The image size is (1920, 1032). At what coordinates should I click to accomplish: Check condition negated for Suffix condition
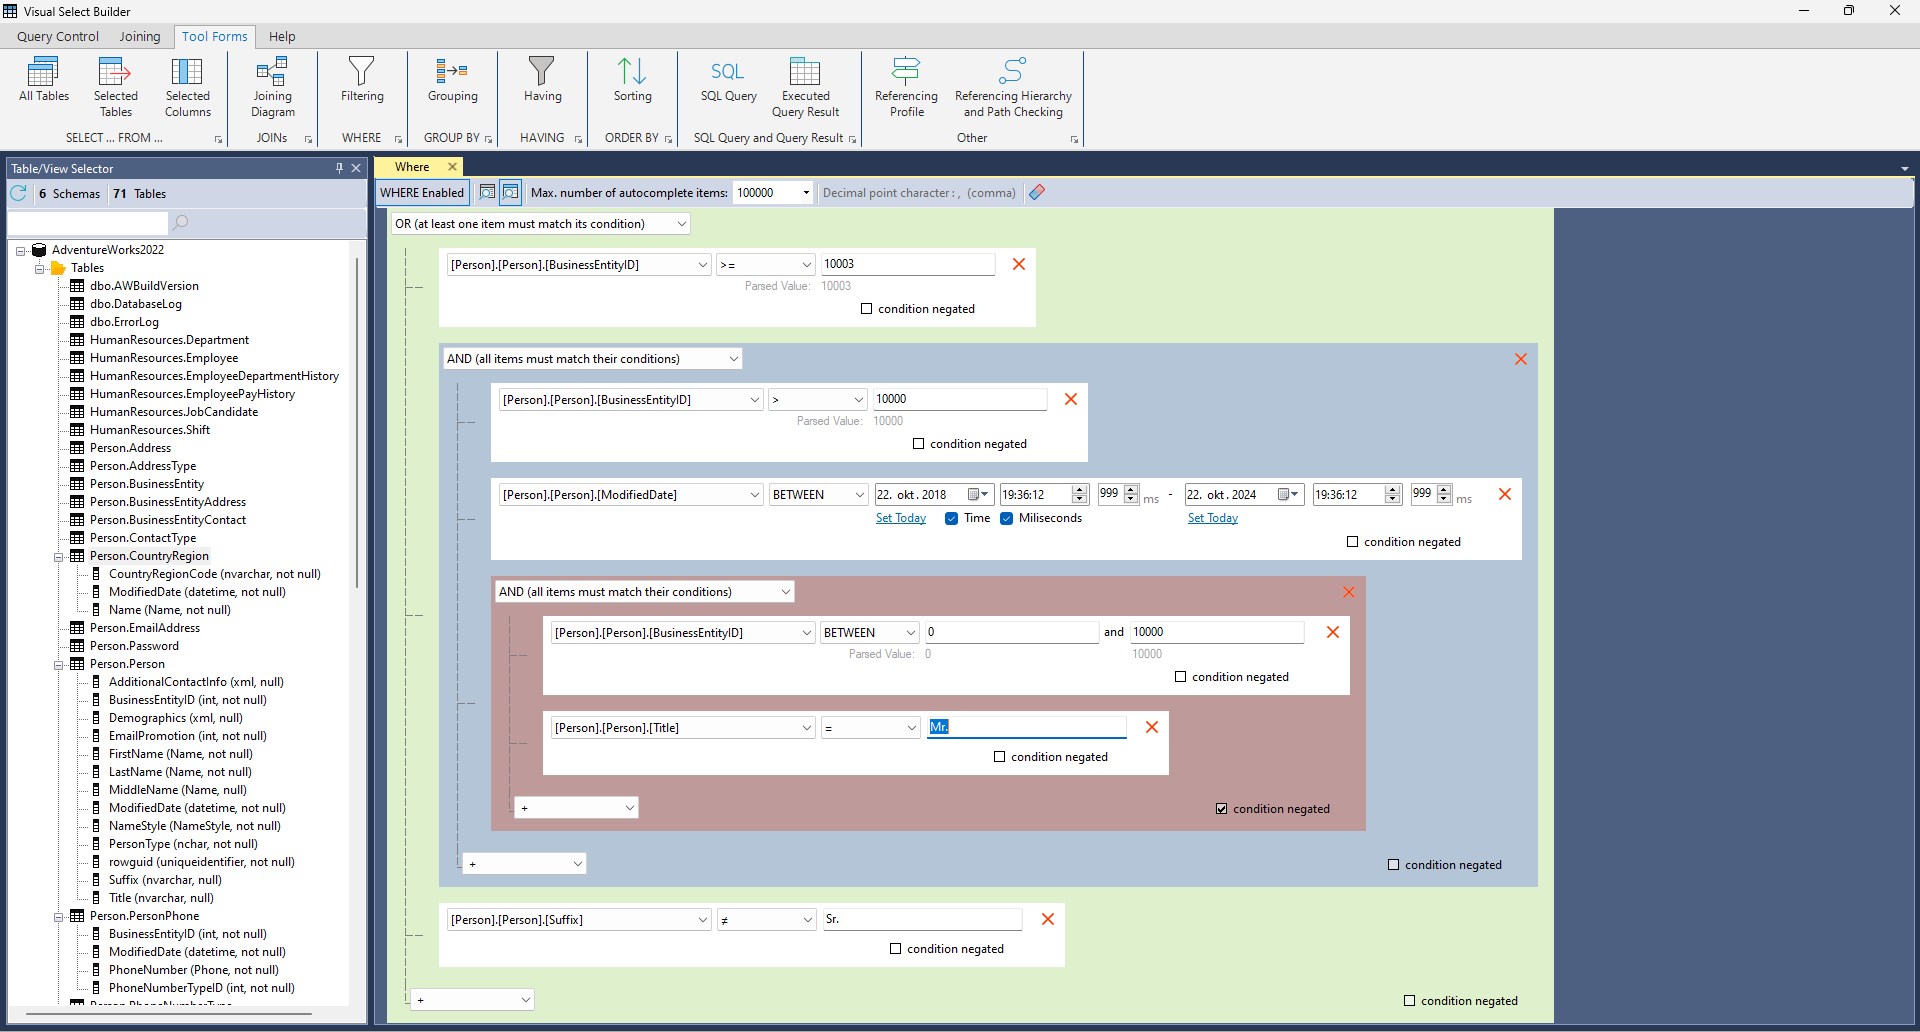(x=896, y=949)
